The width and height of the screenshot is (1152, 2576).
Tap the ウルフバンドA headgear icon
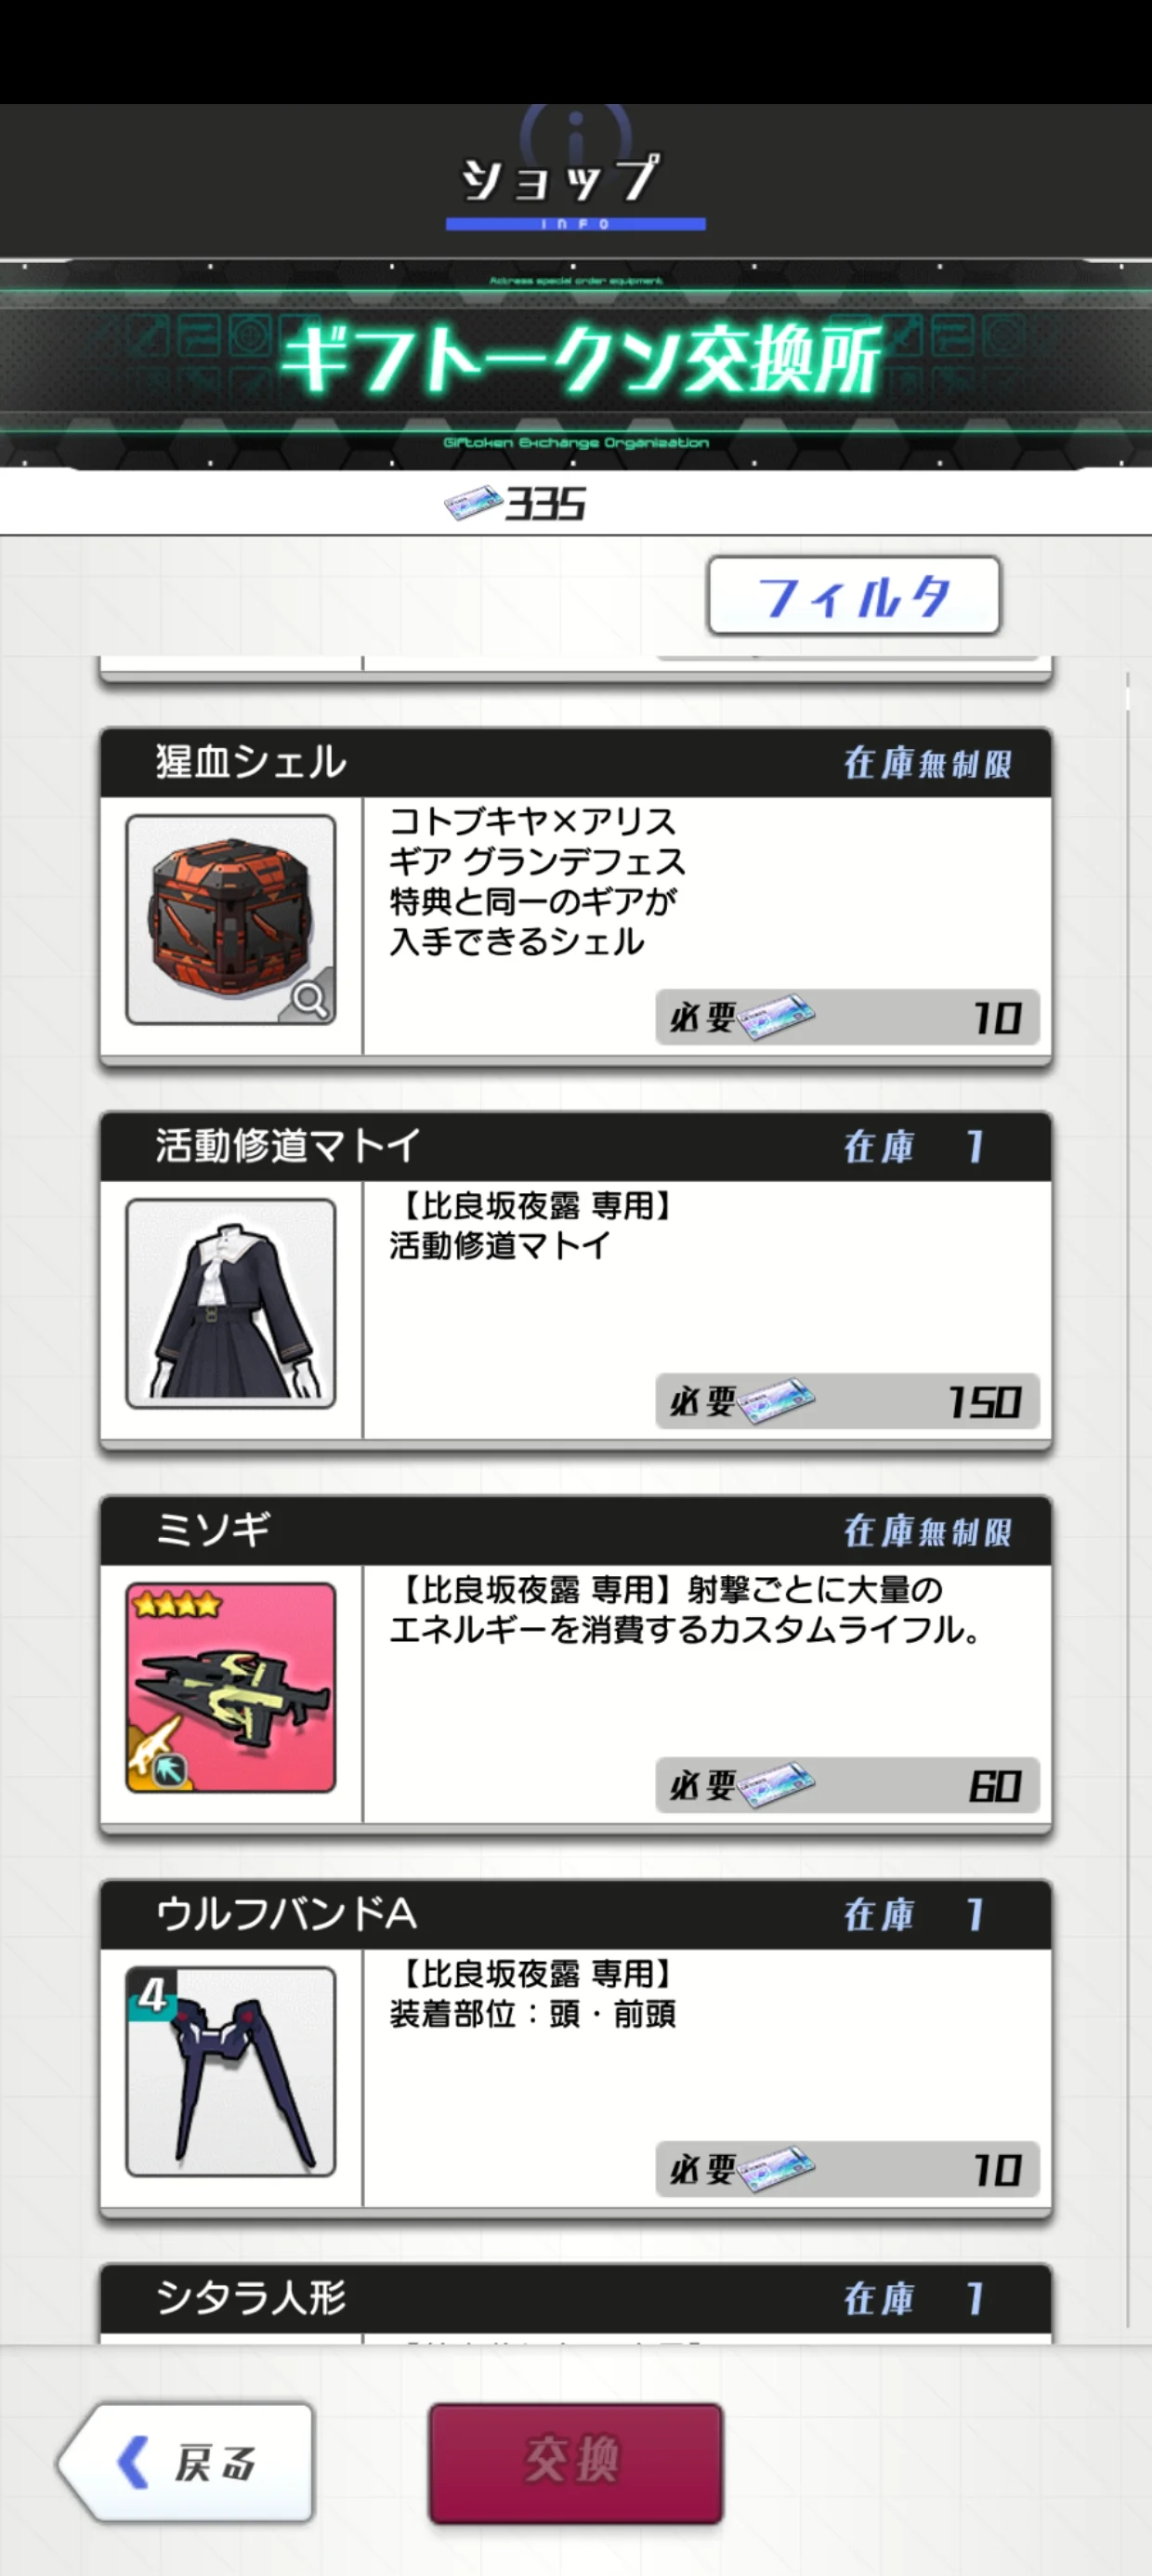[231, 2072]
